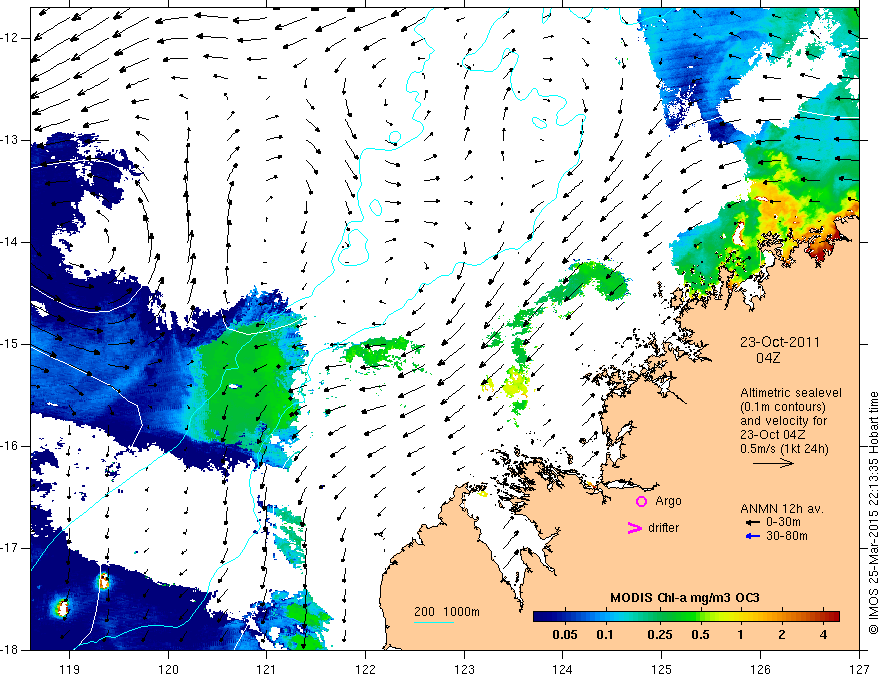Click the colorbar tick label '0.5'

(x=700, y=635)
